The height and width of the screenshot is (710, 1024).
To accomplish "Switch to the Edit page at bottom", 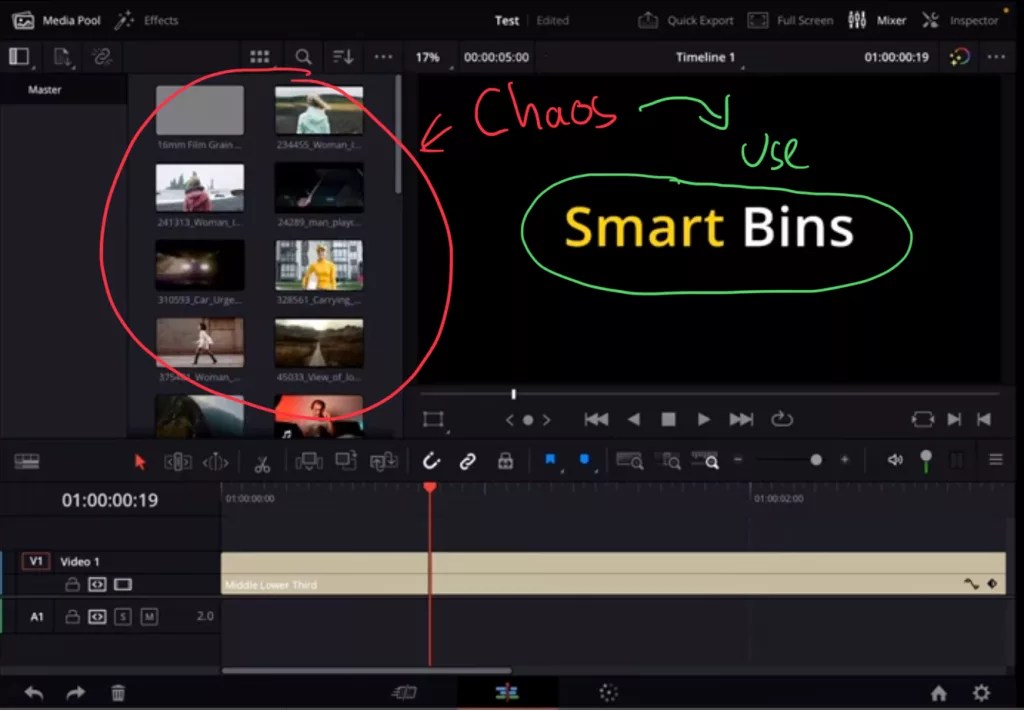I will [x=506, y=691].
